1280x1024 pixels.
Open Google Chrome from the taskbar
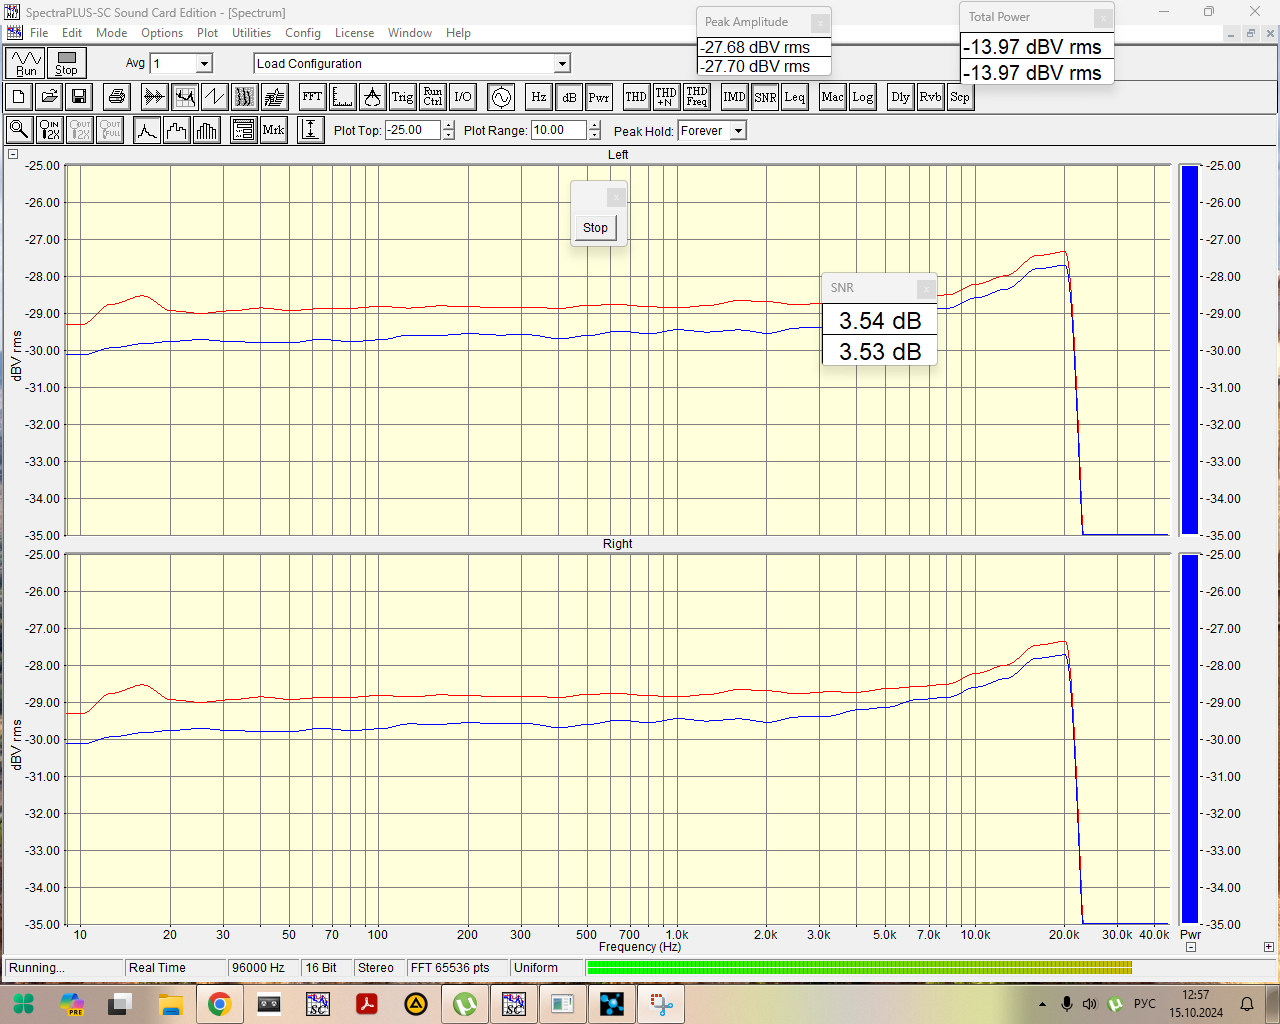tap(219, 1004)
